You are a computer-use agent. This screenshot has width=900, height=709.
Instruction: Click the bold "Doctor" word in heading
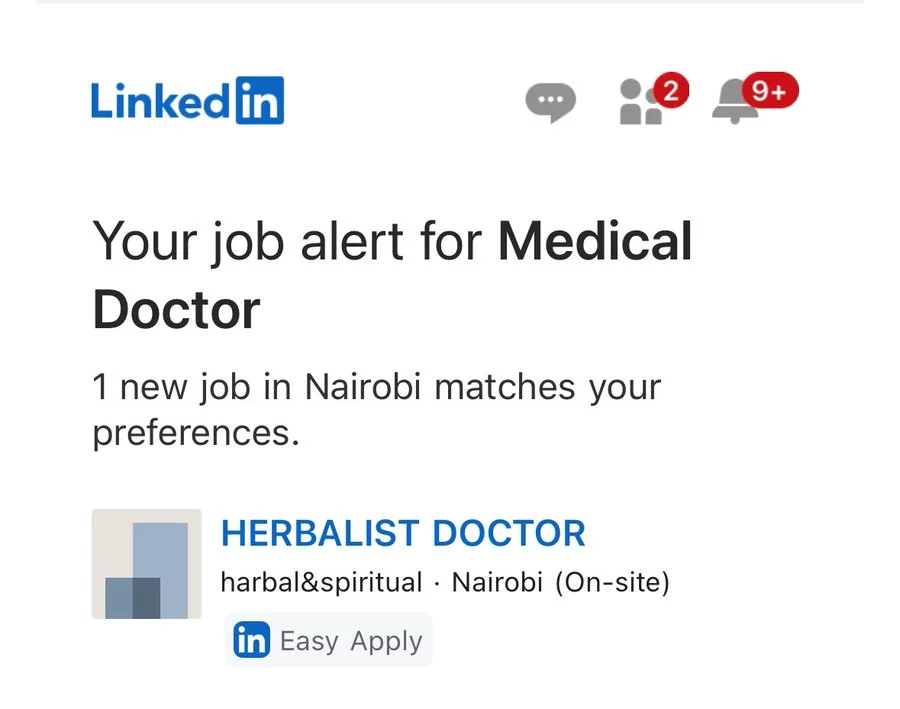pyautogui.click(x=176, y=310)
